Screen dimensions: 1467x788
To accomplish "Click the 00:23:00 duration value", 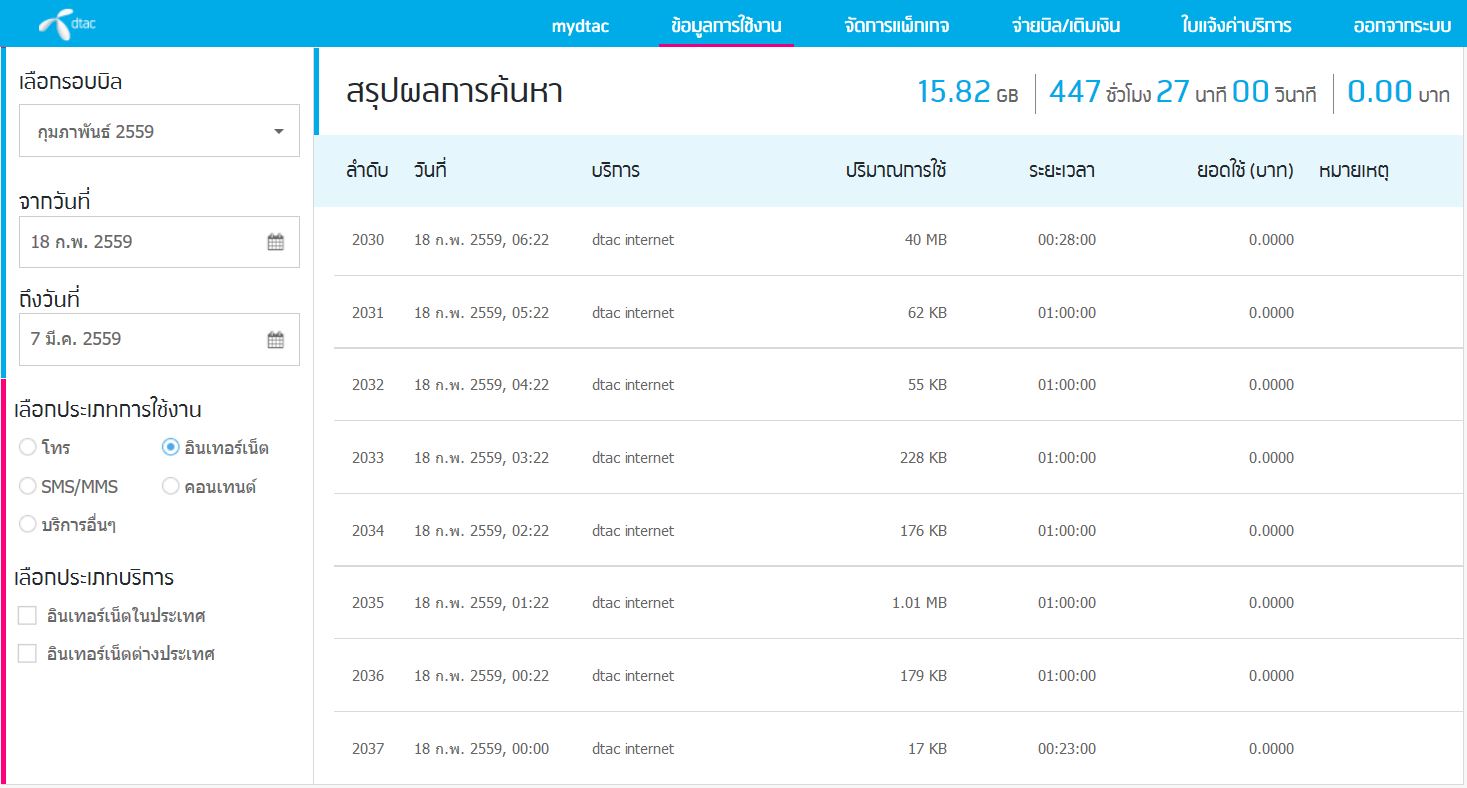I will coord(1067,749).
